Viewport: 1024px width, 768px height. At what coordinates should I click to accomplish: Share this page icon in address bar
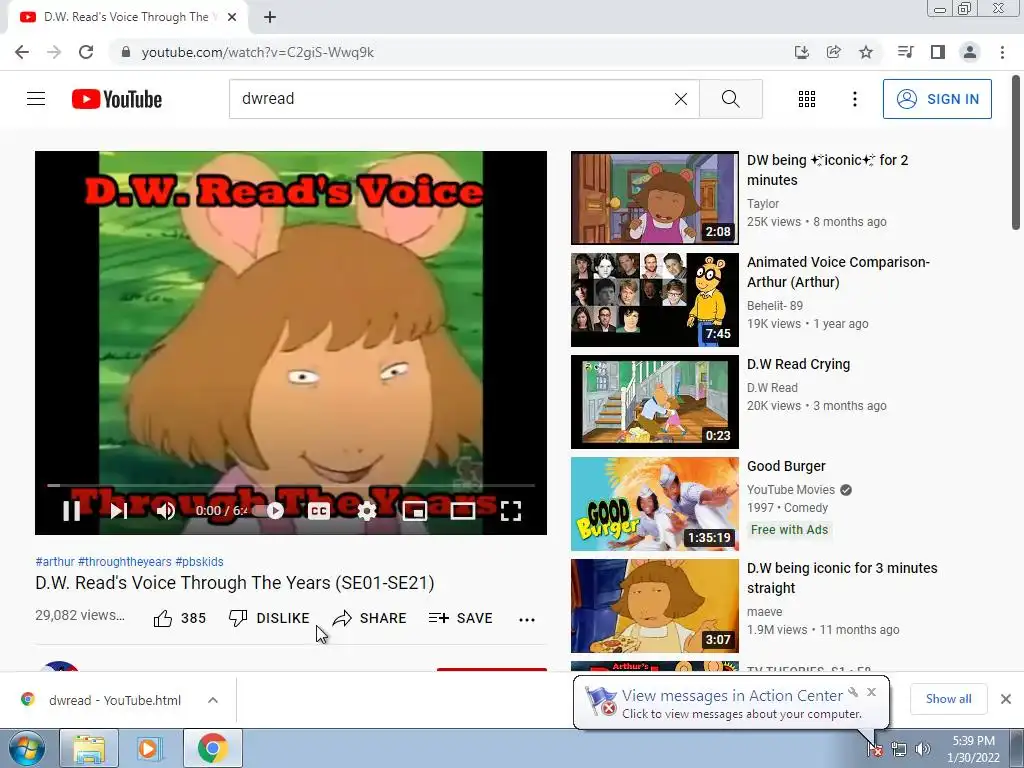(x=834, y=52)
